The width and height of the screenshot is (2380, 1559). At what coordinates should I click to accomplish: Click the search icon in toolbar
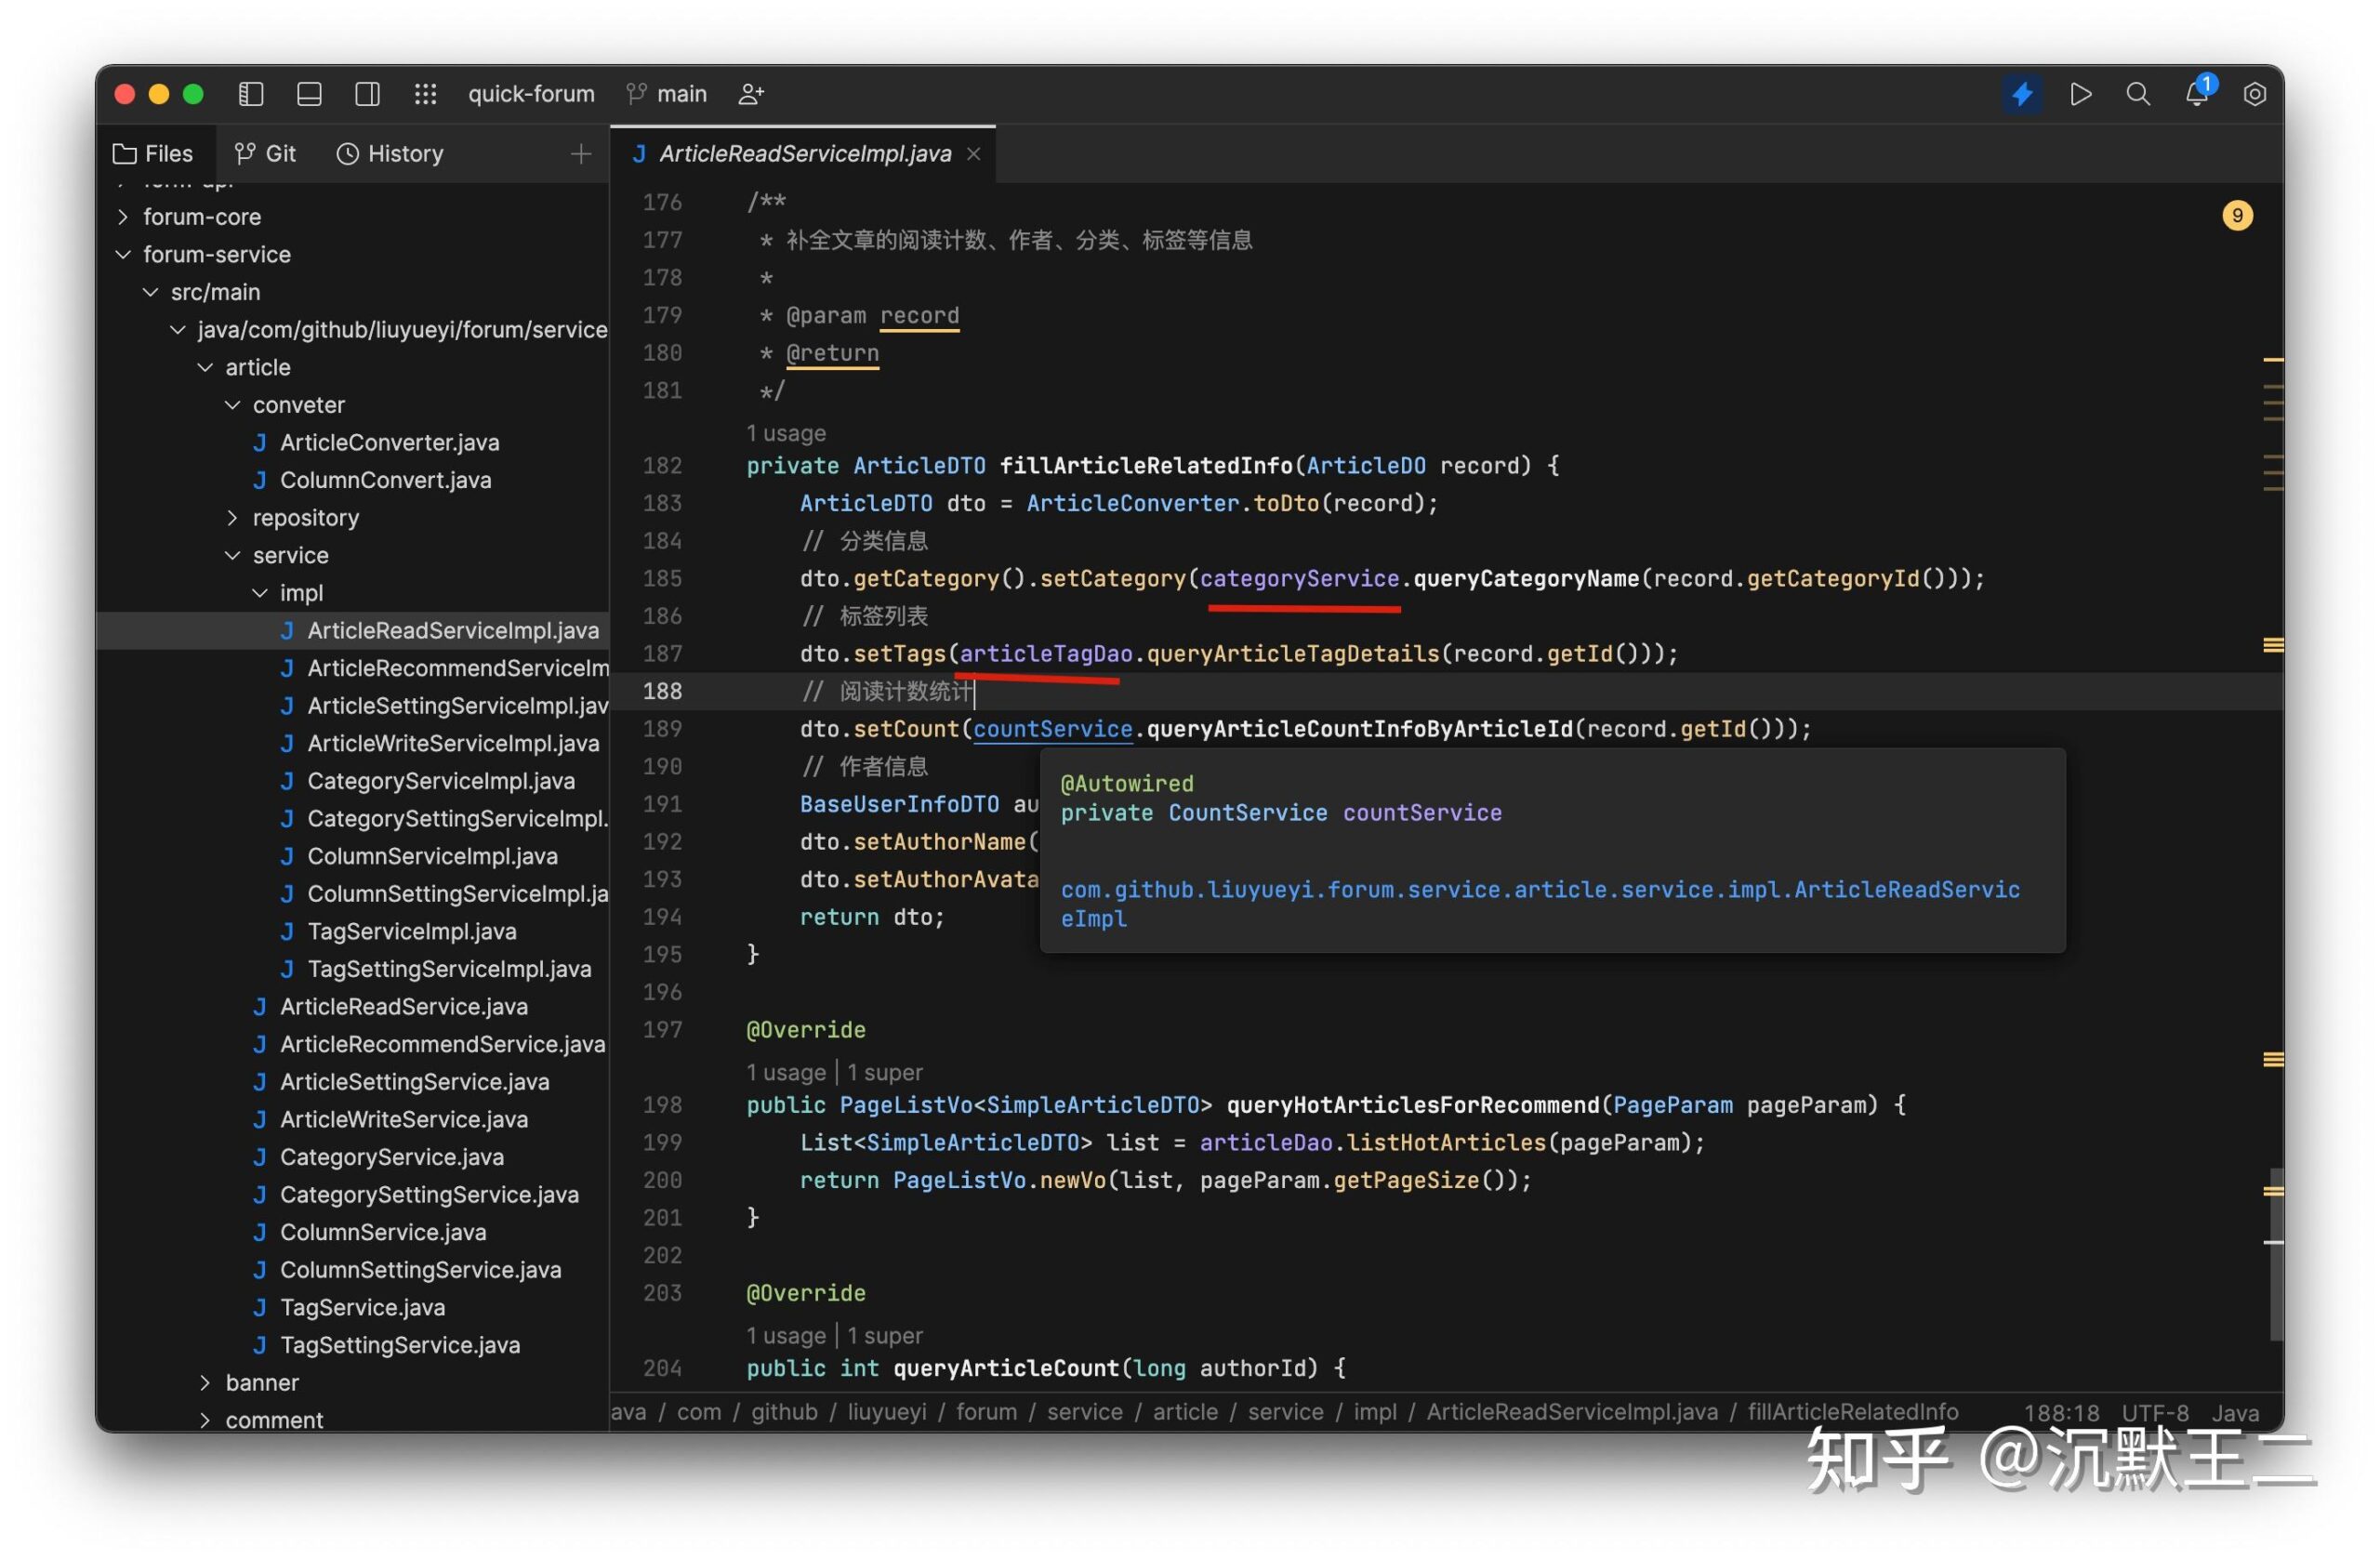tap(2135, 92)
